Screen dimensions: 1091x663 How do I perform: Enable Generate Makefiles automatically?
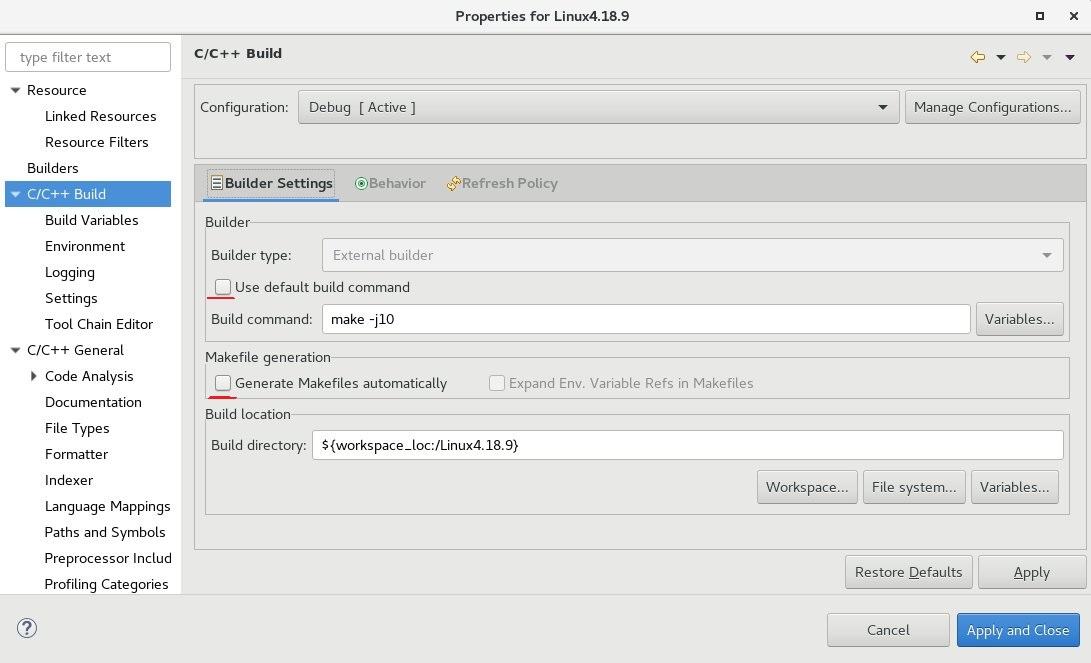[x=222, y=383]
